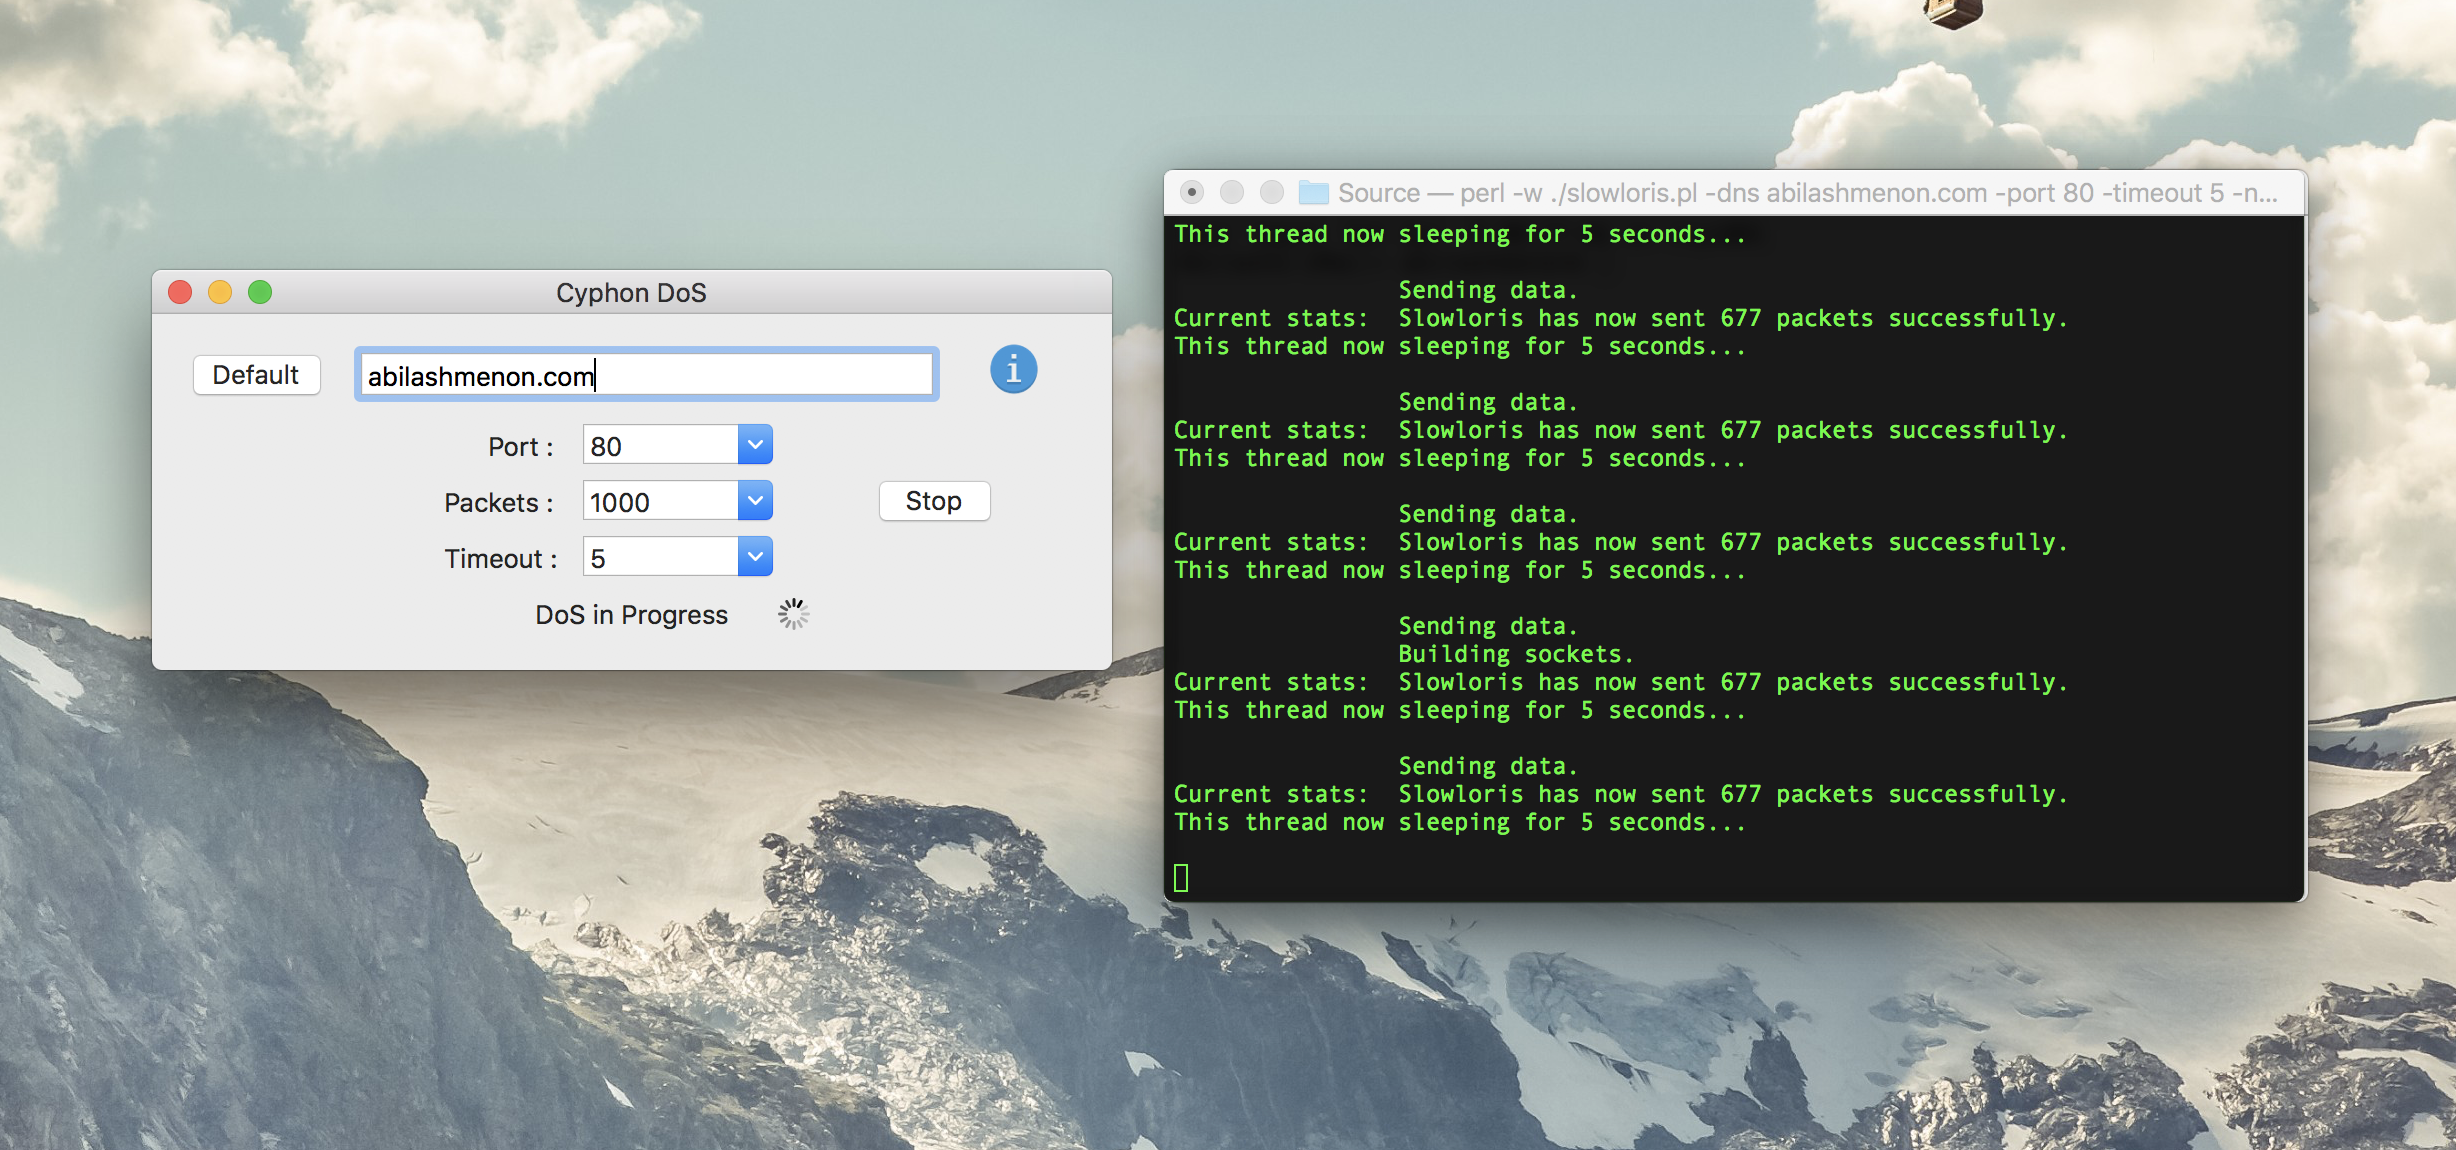Minimize Cyphon DoS using the yellow button
This screenshot has width=2456, height=1150.
pos(220,292)
